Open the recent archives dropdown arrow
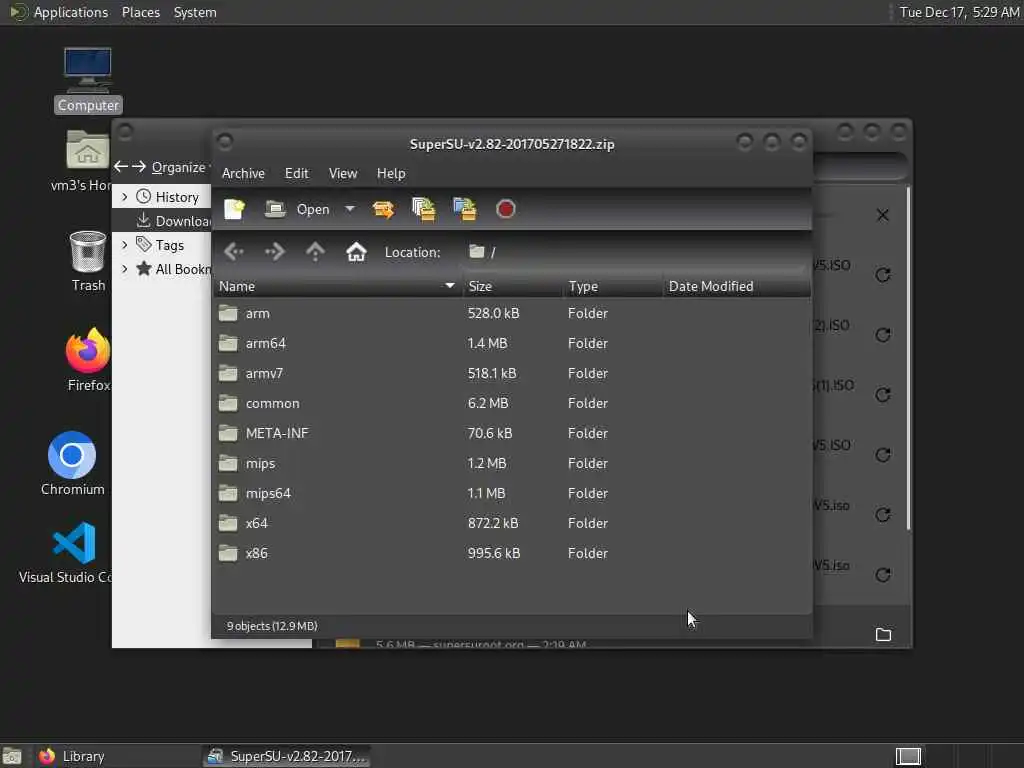Screen dimensions: 1024x768 [x=350, y=209]
